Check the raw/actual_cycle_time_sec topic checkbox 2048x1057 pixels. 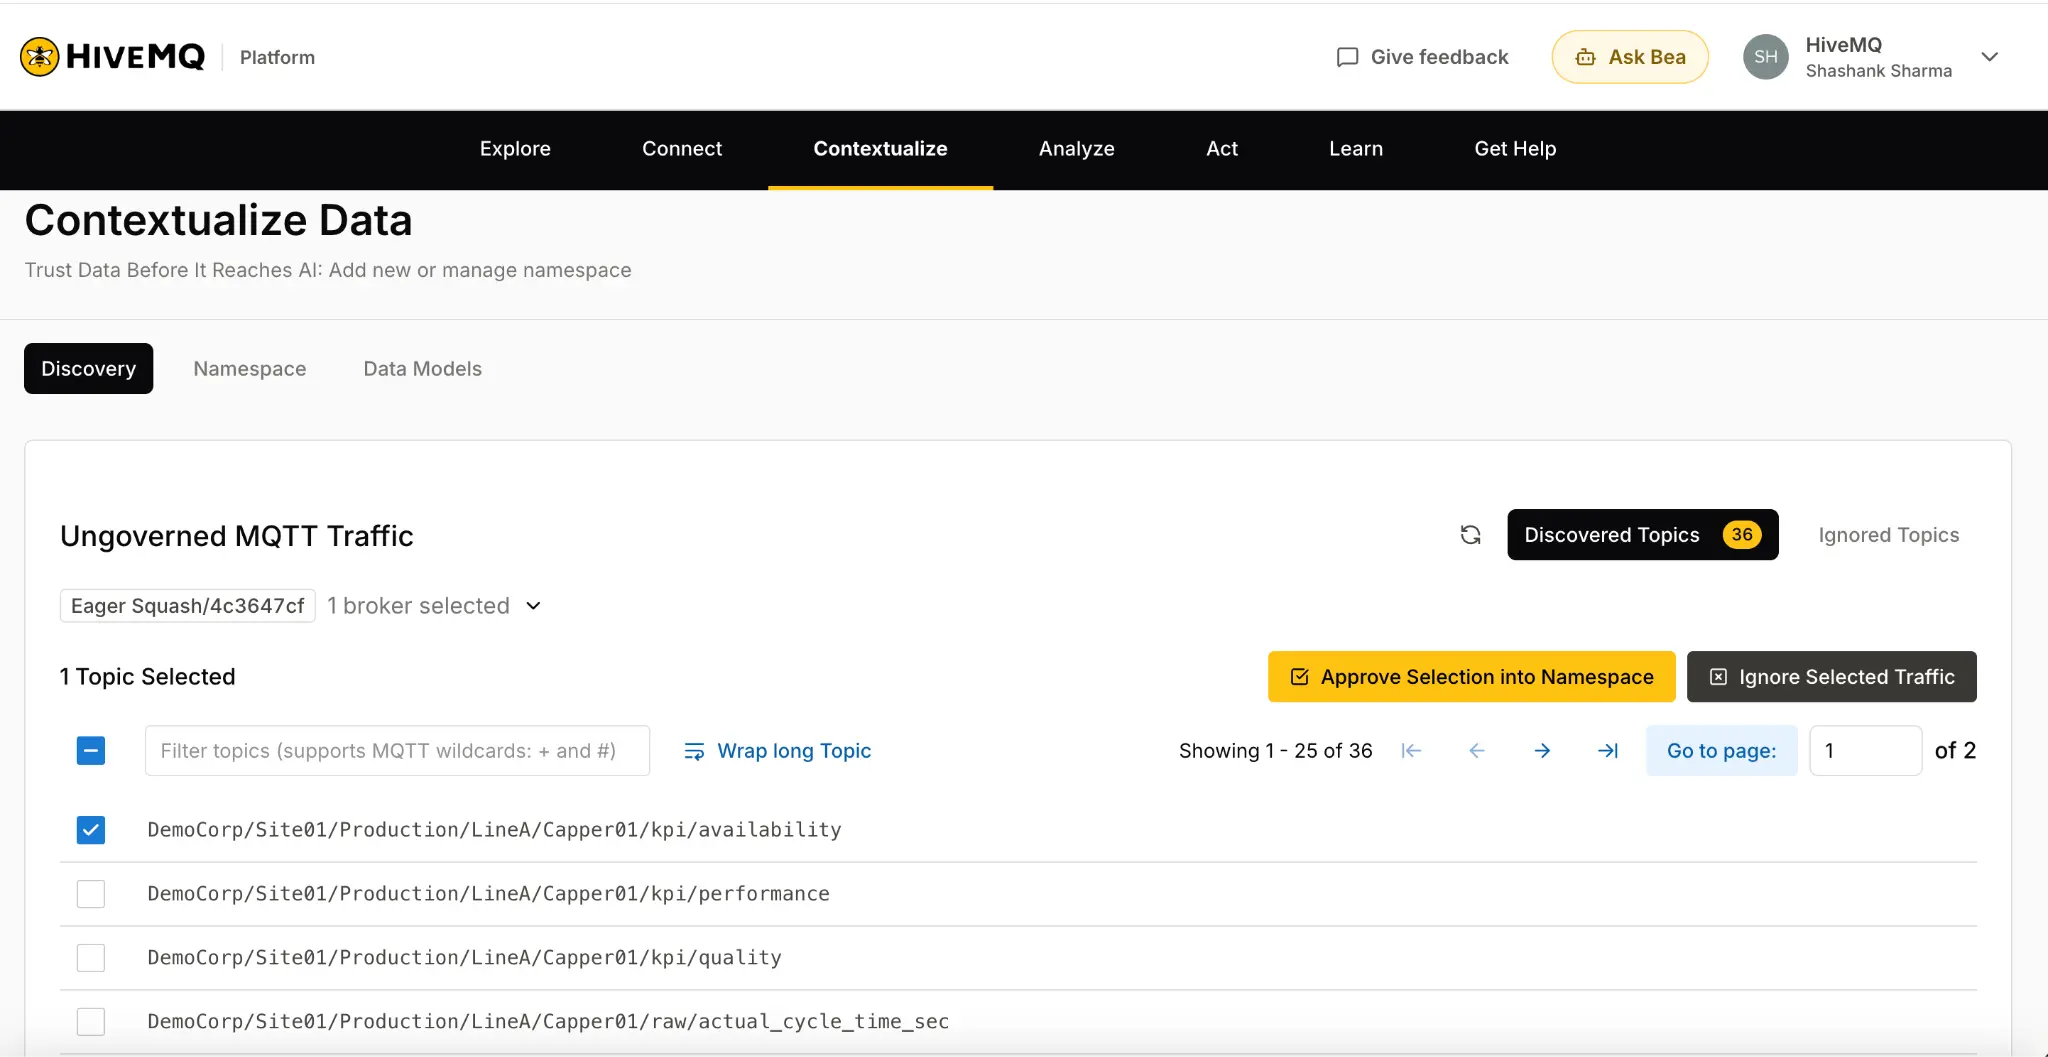tap(91, 1022)
